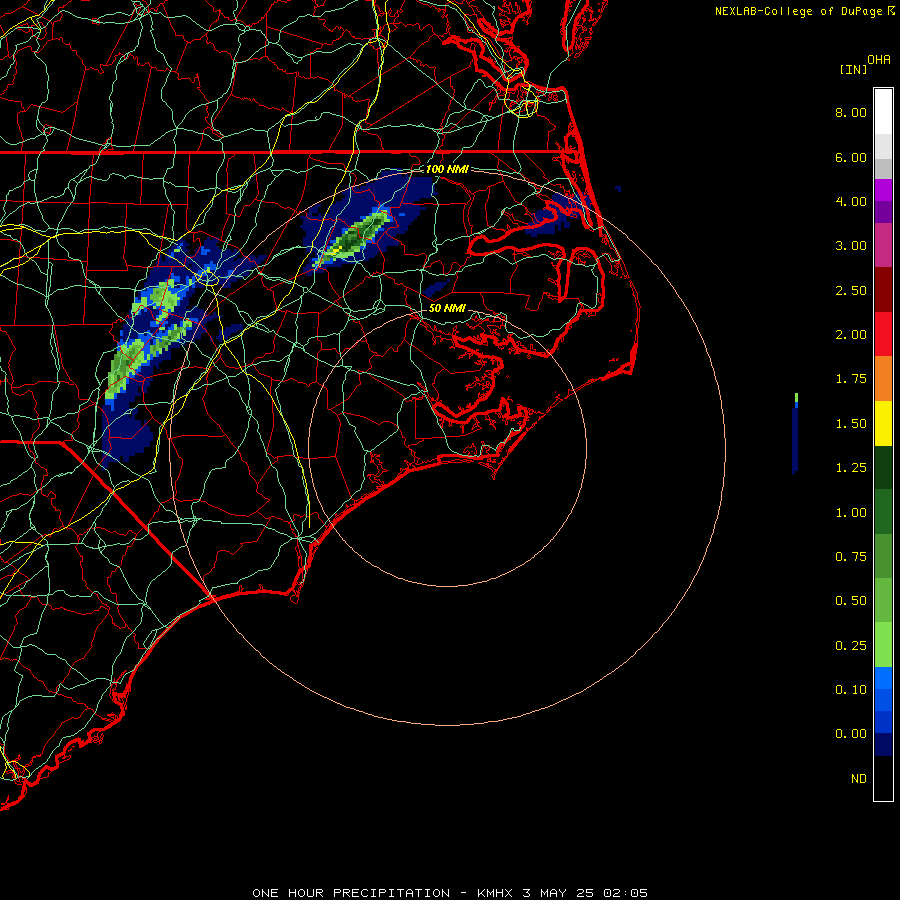Viewport: 900px width, 900px height.
Task: Click the OHA product code label
Action: [x=879, y=60]
